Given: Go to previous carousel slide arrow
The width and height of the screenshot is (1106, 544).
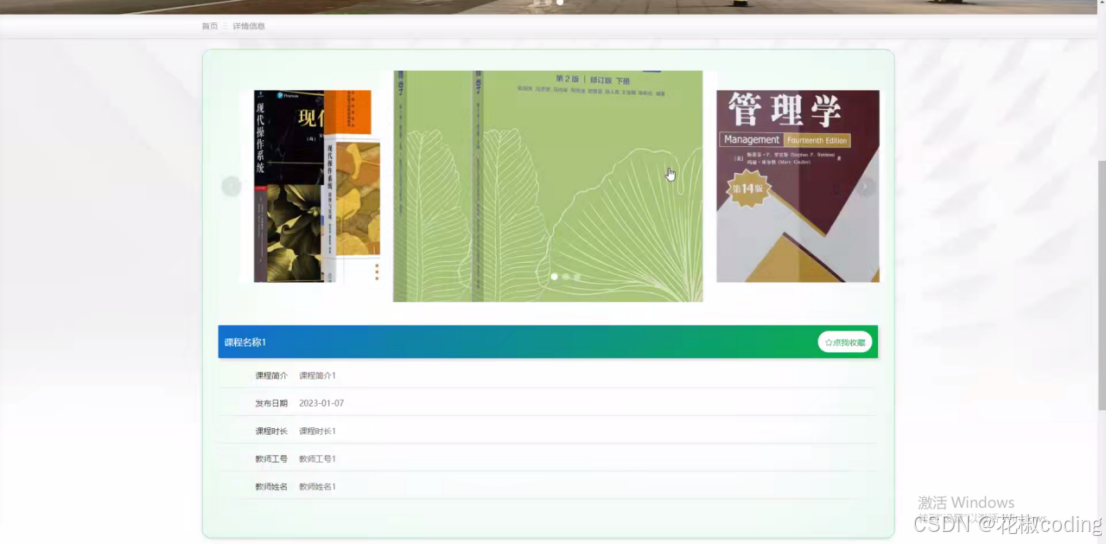Looking at the screenshot, I should 231,186.
